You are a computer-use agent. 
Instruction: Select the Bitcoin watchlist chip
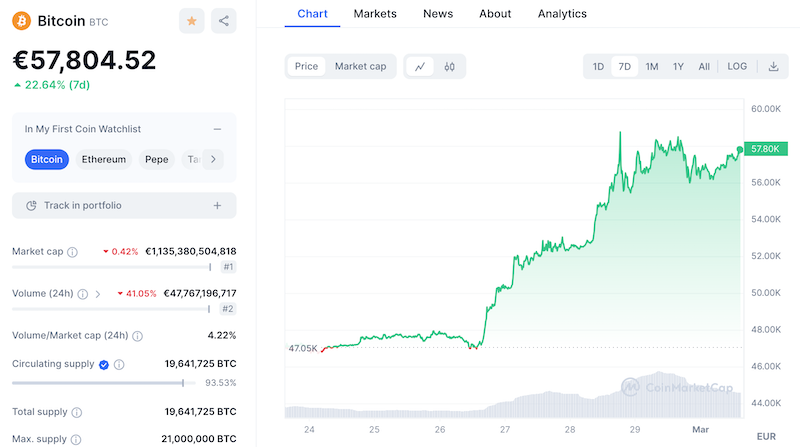click(46, 159)
